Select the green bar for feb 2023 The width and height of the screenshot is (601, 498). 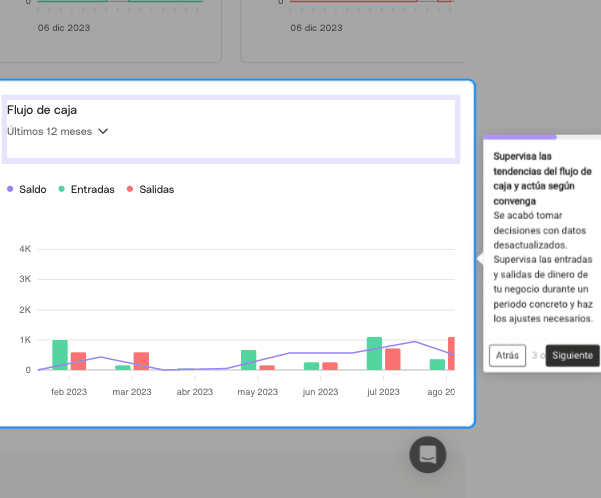point(60,355)
